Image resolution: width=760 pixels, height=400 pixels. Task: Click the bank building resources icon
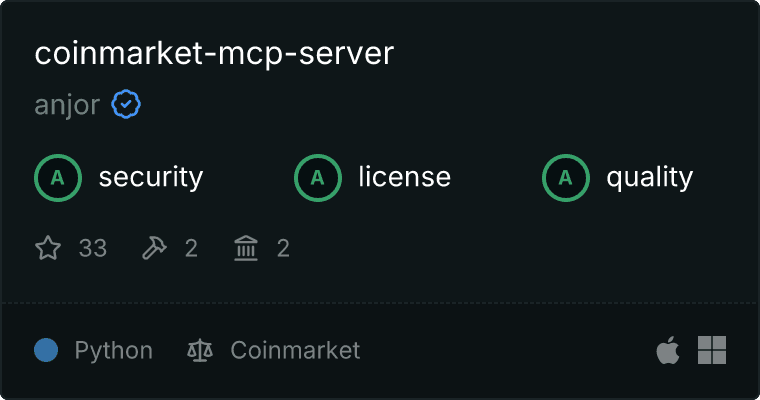(x=246, y=248)
